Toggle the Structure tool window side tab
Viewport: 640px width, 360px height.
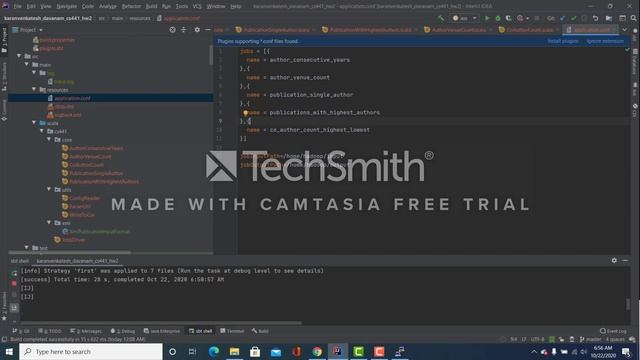coord(4,76)
